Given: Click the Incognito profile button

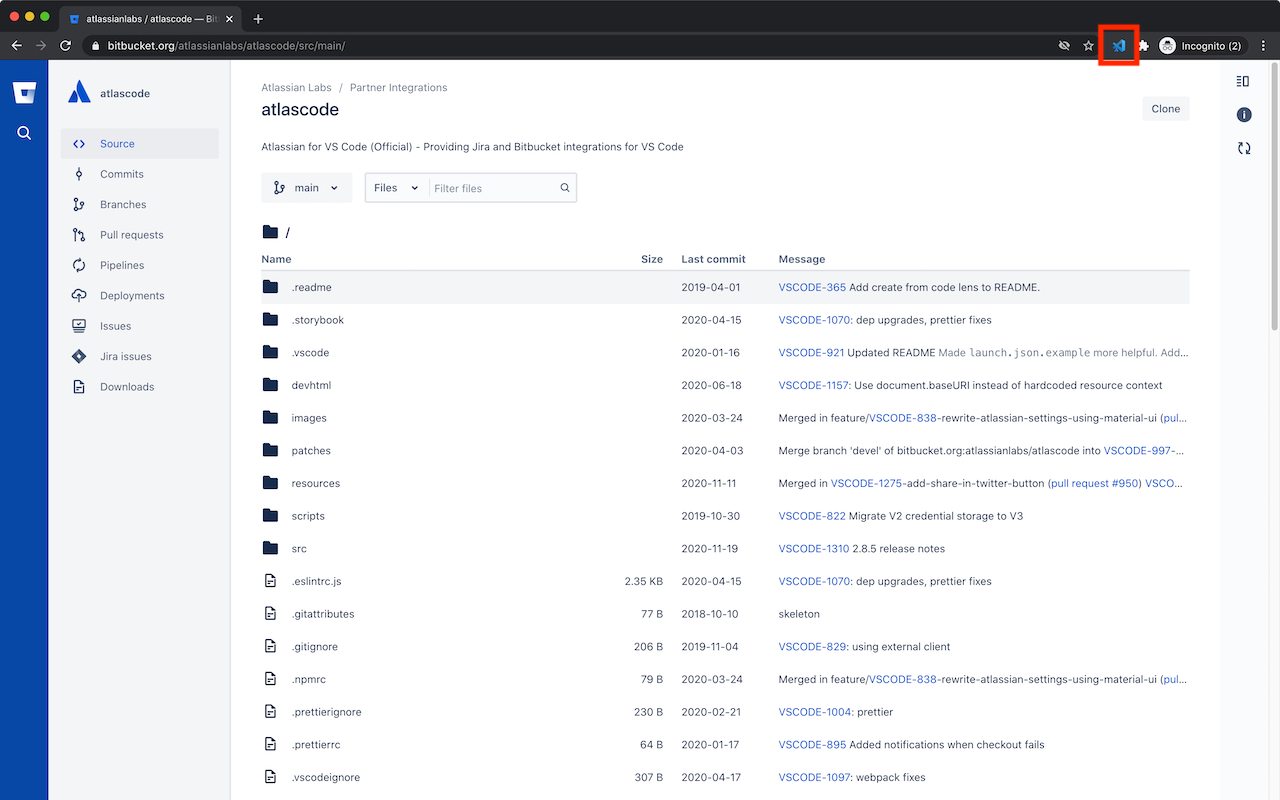Looking at the screenshot, I should 1203,46.
